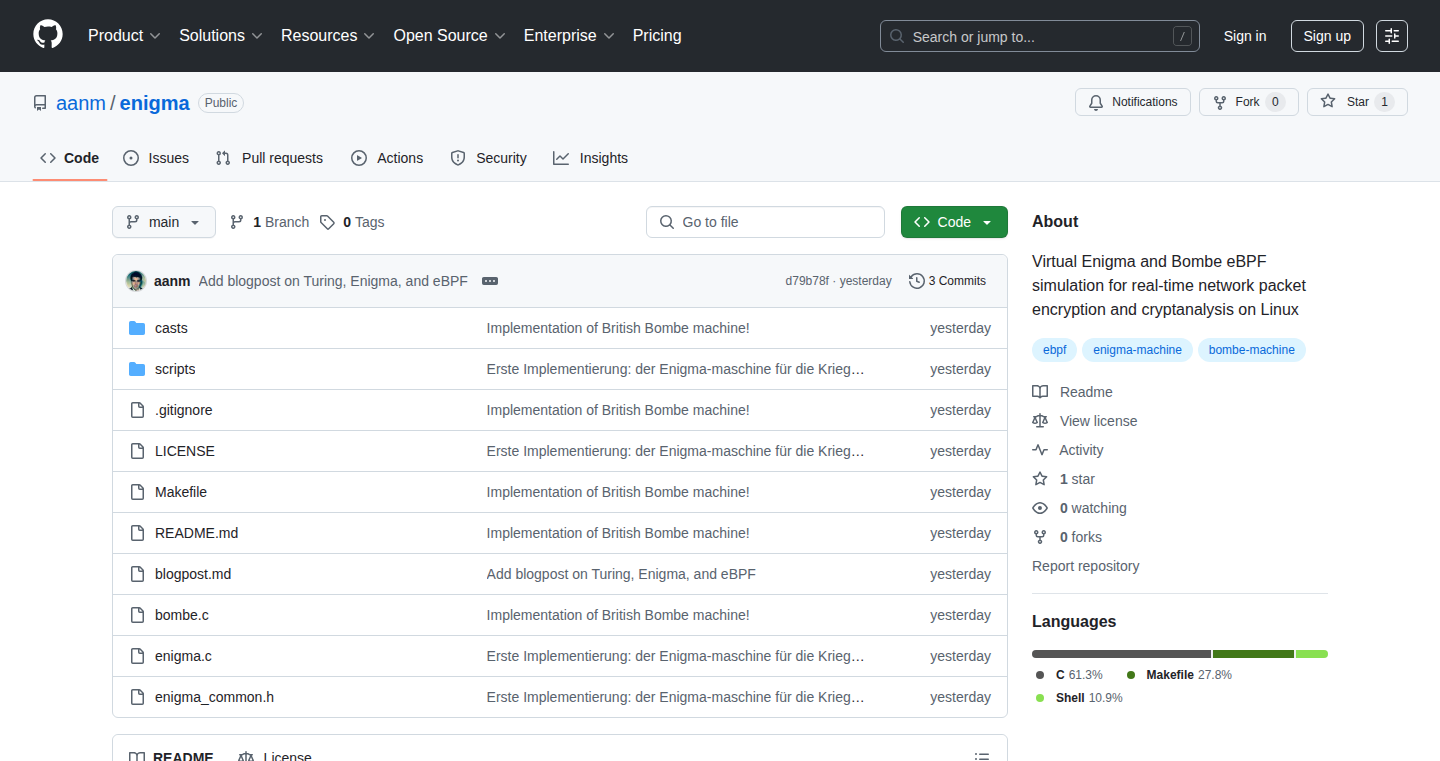Expand the Open Source menu
This screenshot has height=761, width=1440.
449,35
